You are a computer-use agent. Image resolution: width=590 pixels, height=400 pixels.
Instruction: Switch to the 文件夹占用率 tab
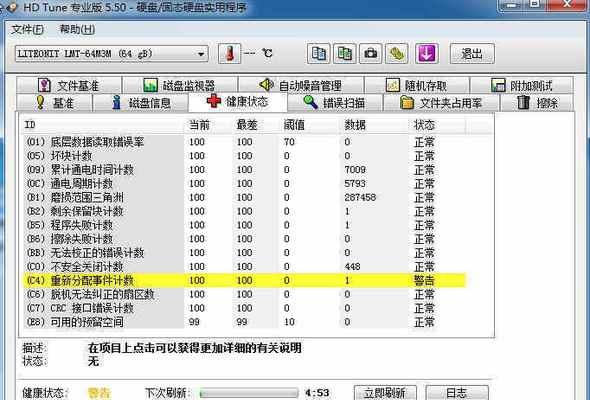[441, 103]
